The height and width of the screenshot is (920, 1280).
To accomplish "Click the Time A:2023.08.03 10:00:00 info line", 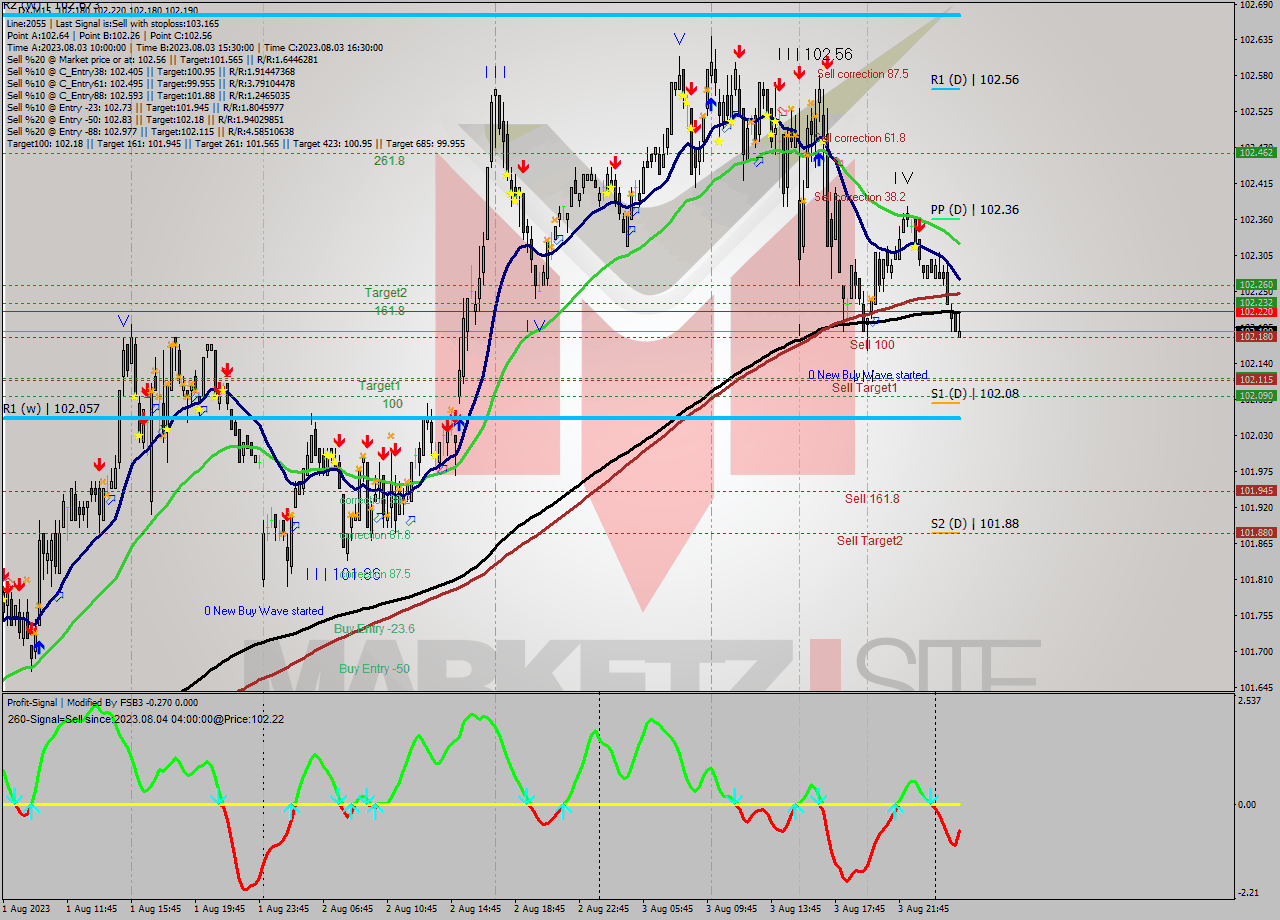I will [195, 47].
